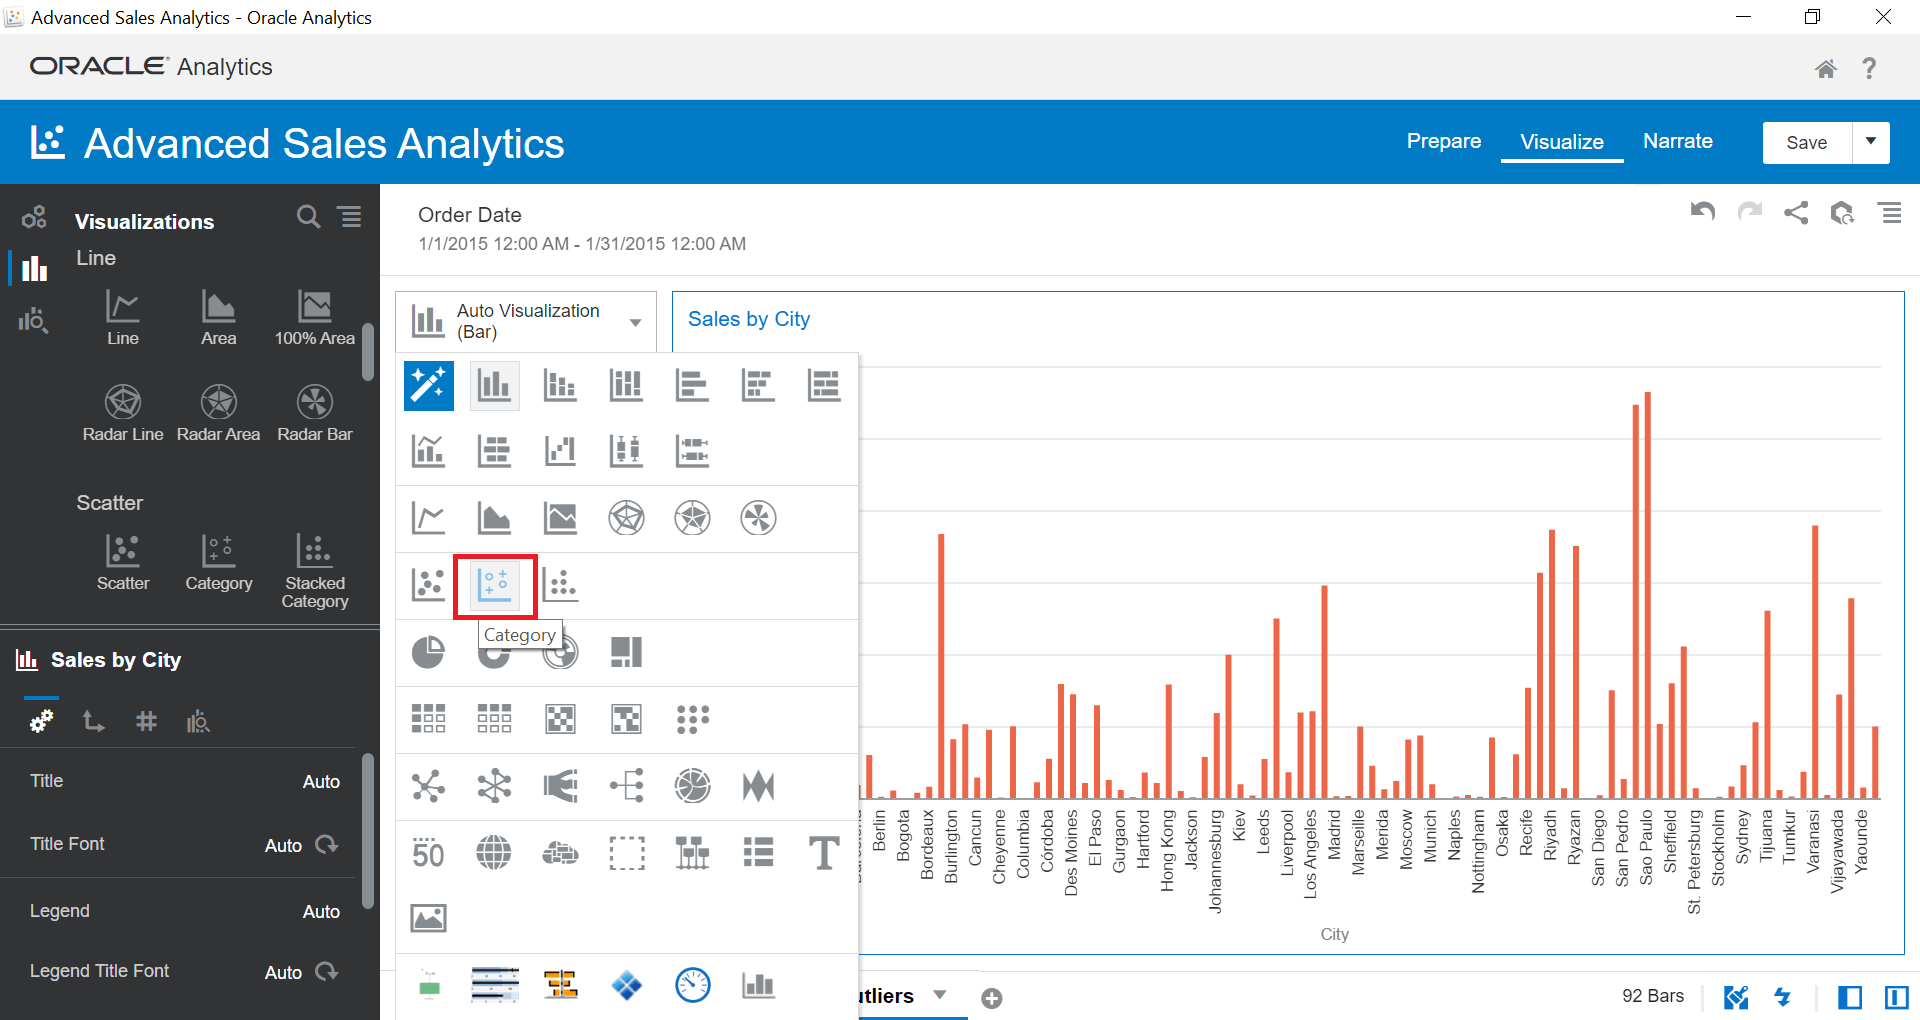The height and width of the screenshot is (1020, 1920).
Task: Choose the Category scatter visualization highlighted in red
Action: (494, 586)
